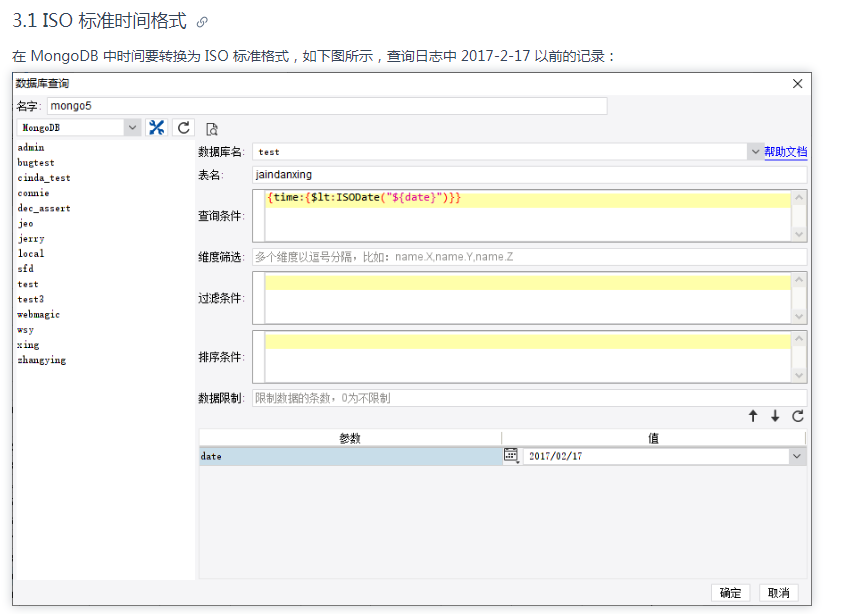The width and height of the screenshot is (849, 614).
Task: Click the 值 column header
Action: 654,438
